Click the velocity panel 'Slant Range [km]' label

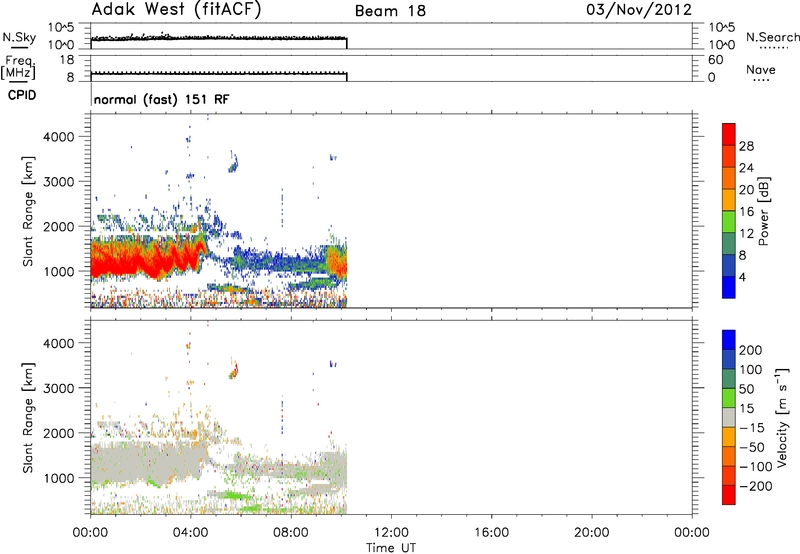coord(28,418)
